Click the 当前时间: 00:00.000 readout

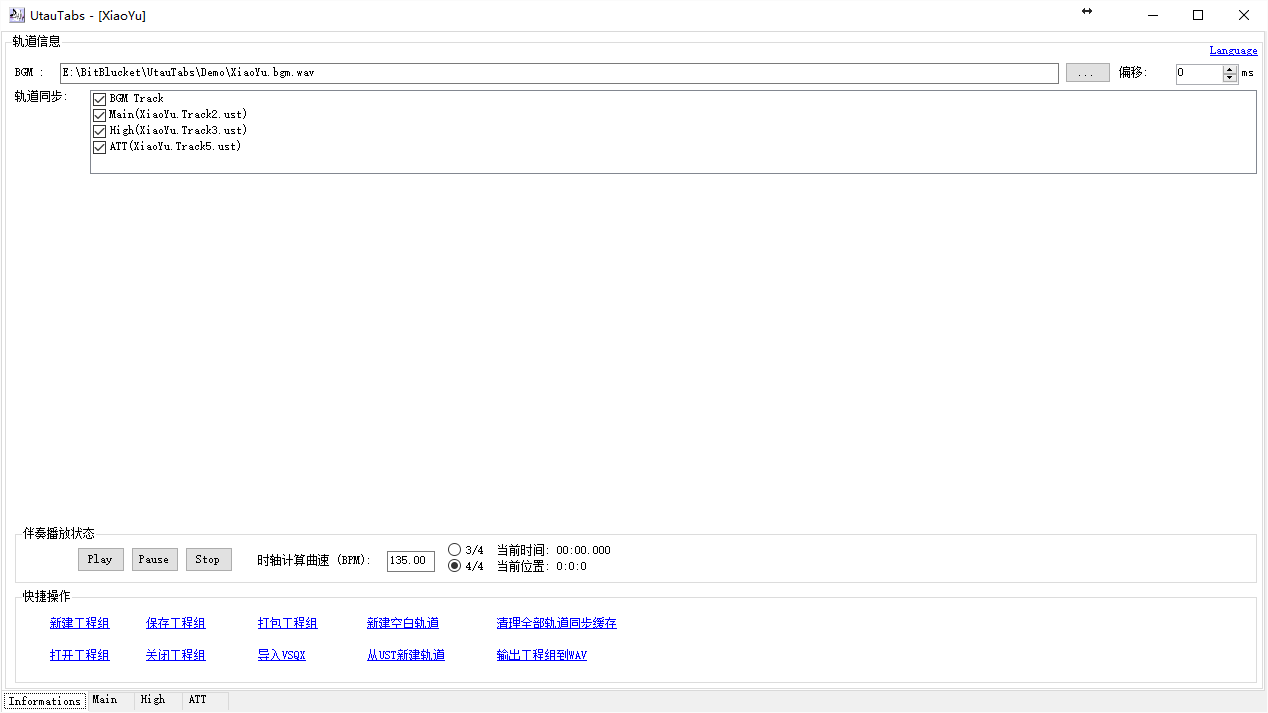[554, 550]
